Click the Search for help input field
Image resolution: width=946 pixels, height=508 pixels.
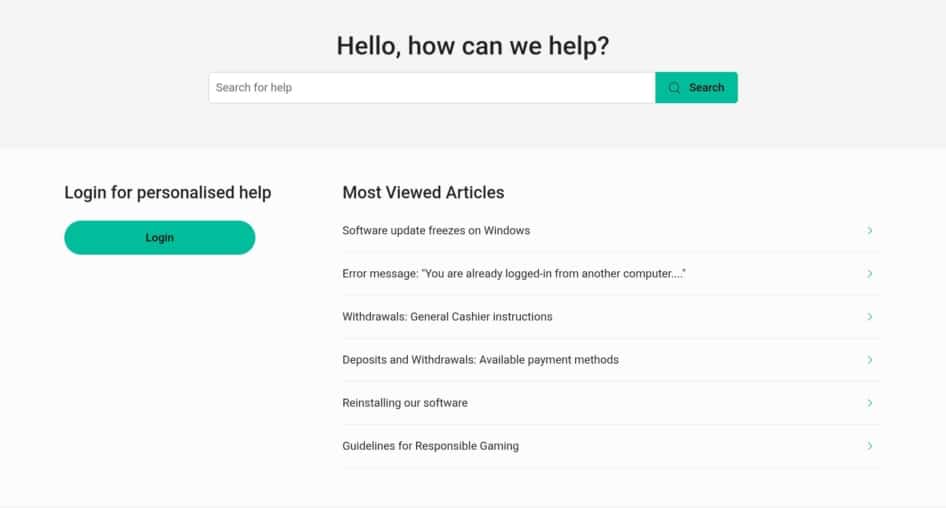pyautogui.click(x=431, y=88)
